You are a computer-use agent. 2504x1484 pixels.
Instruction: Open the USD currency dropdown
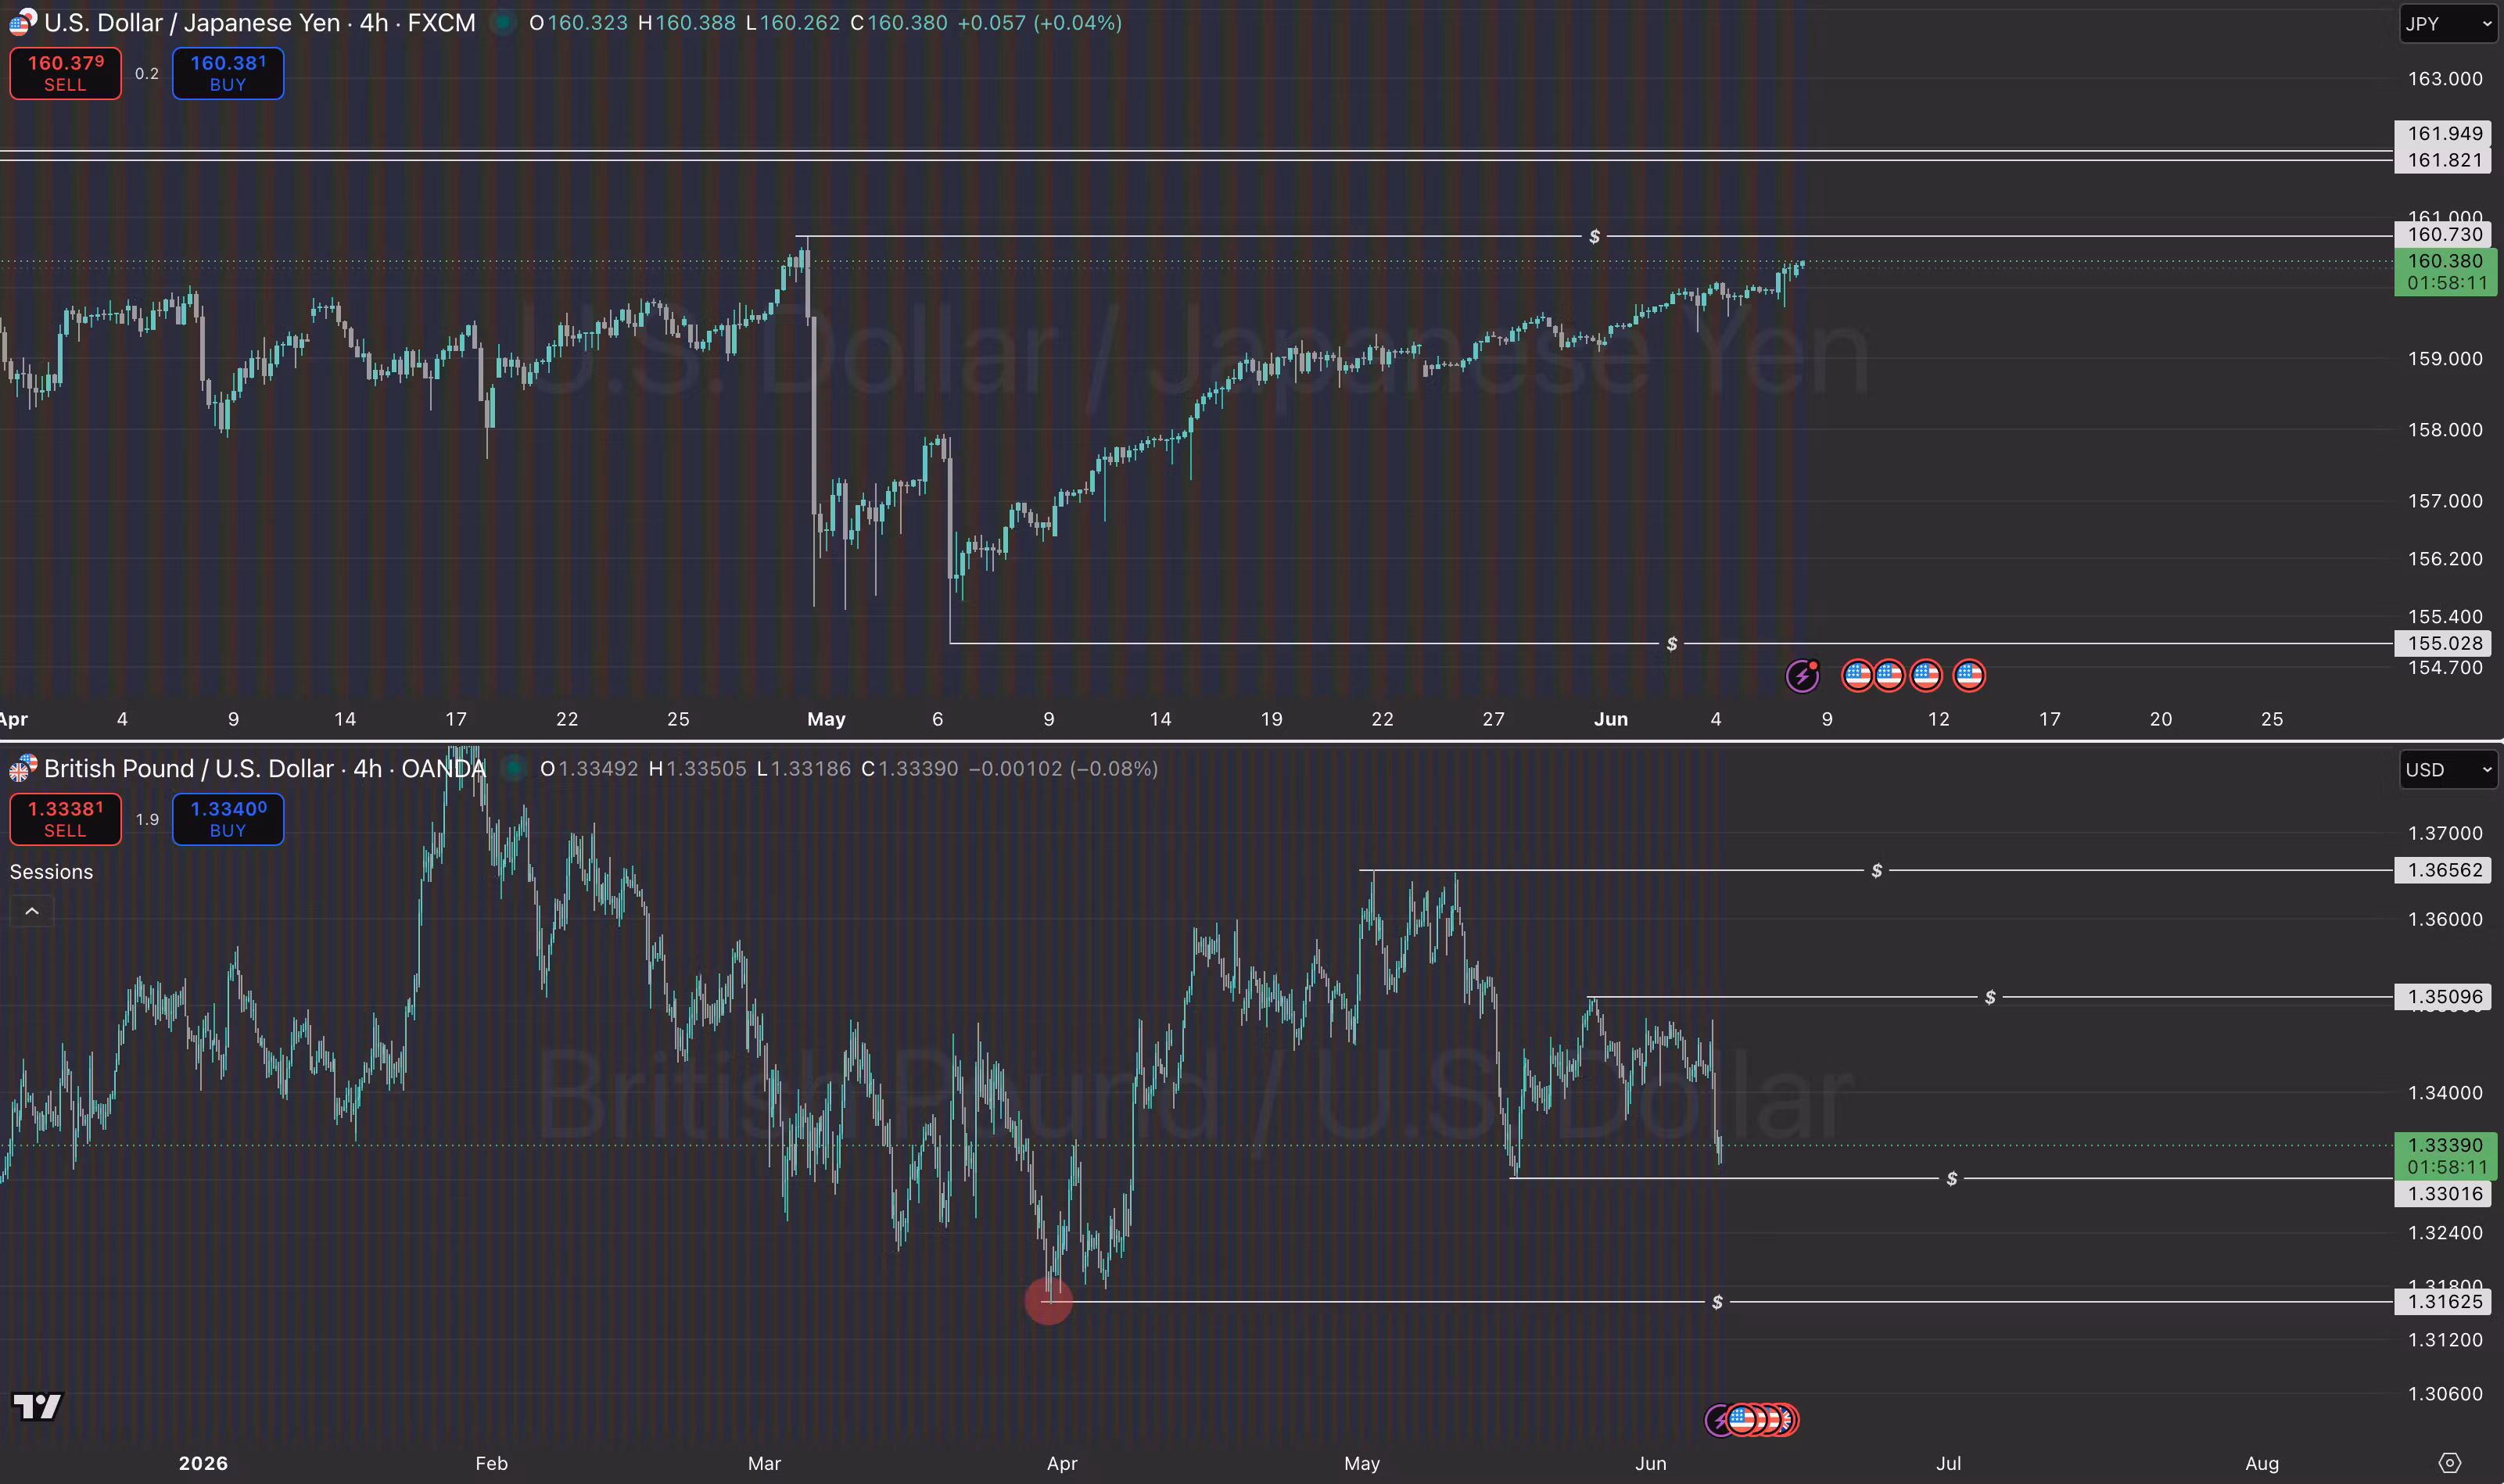click(x=2448, y=769)
